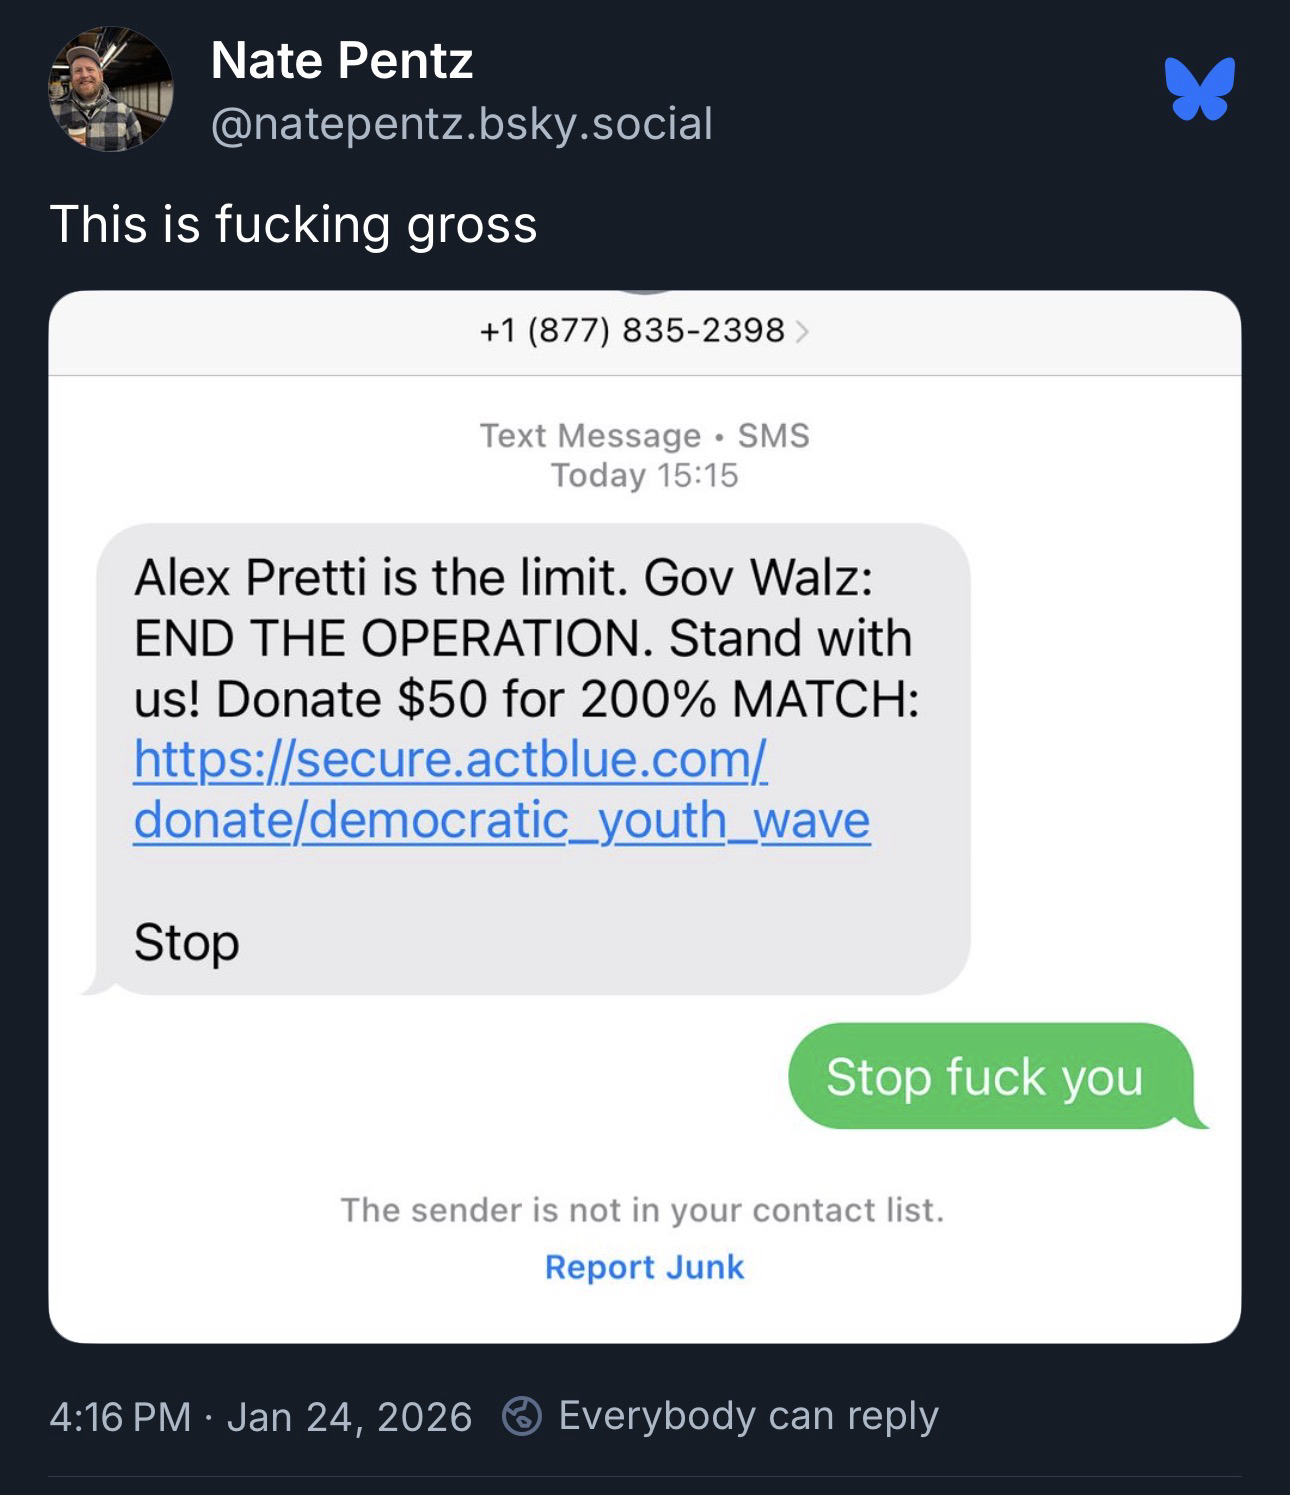The height and width of the screenshot is (1495, 1290).
Task: Select the gray incoming message bubble
Action: (x=527, y=760)
